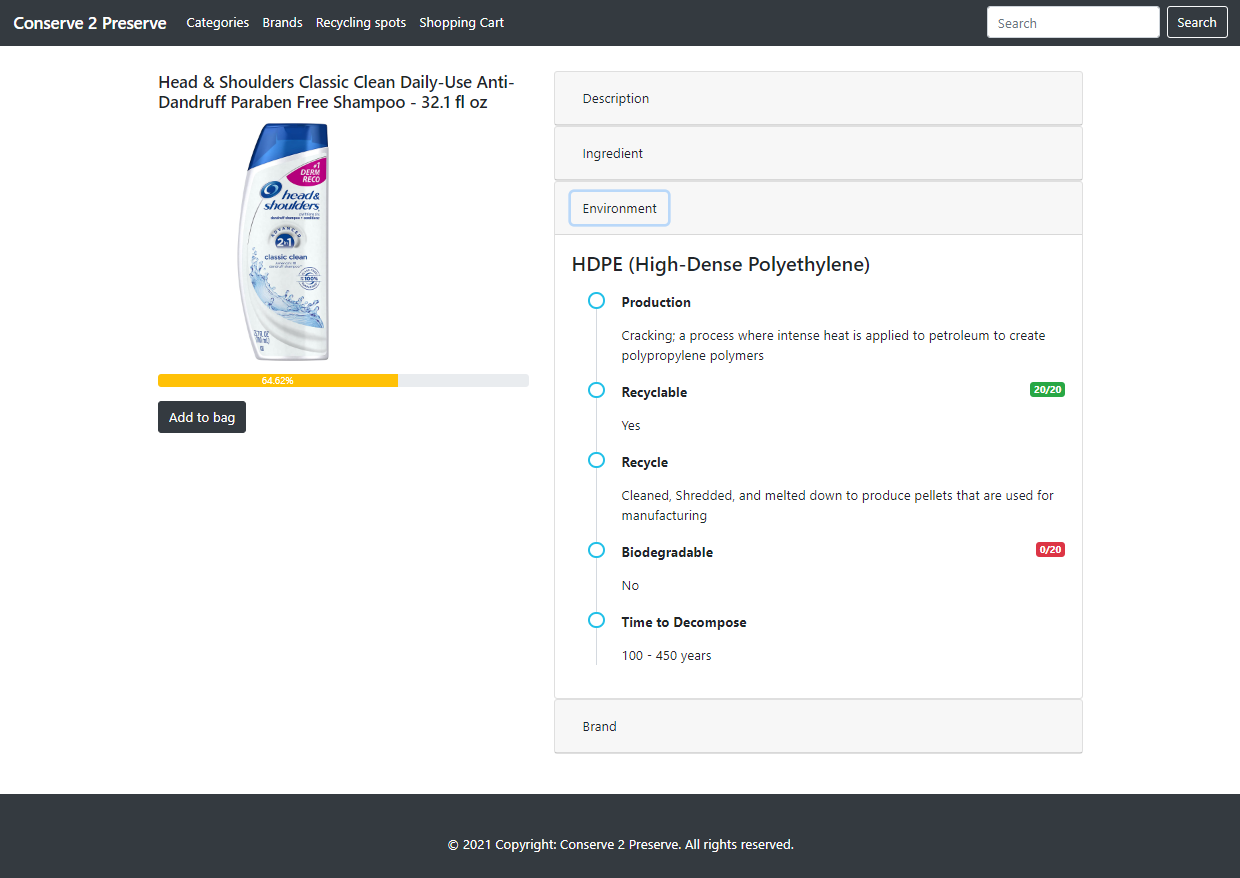Open the Recycling spots page
The image size is (1240, 878).
tap(361, 22)
